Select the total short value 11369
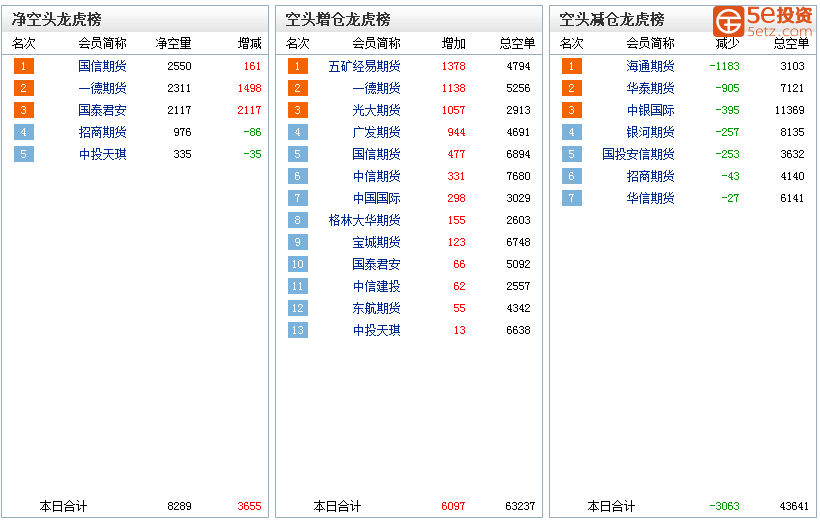Screen dimensions: 820x524 (790, 110)
